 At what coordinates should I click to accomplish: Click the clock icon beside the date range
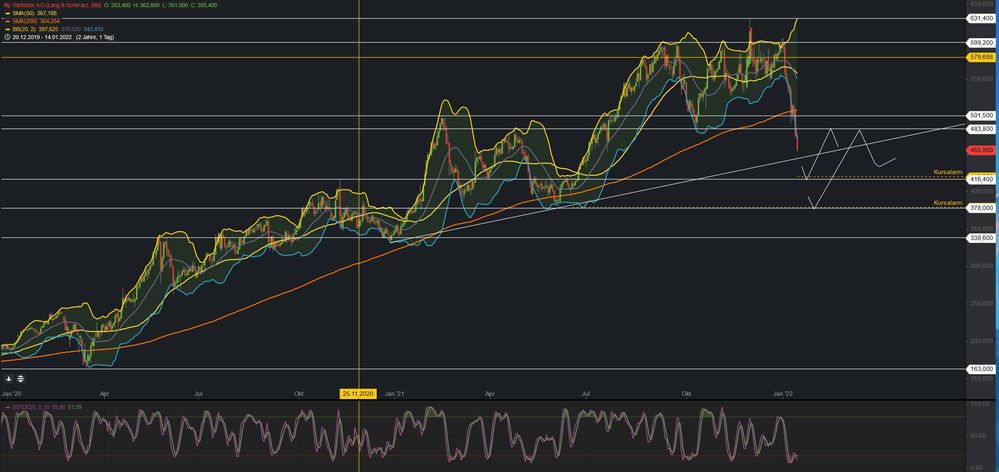click(x=5, y=37)
